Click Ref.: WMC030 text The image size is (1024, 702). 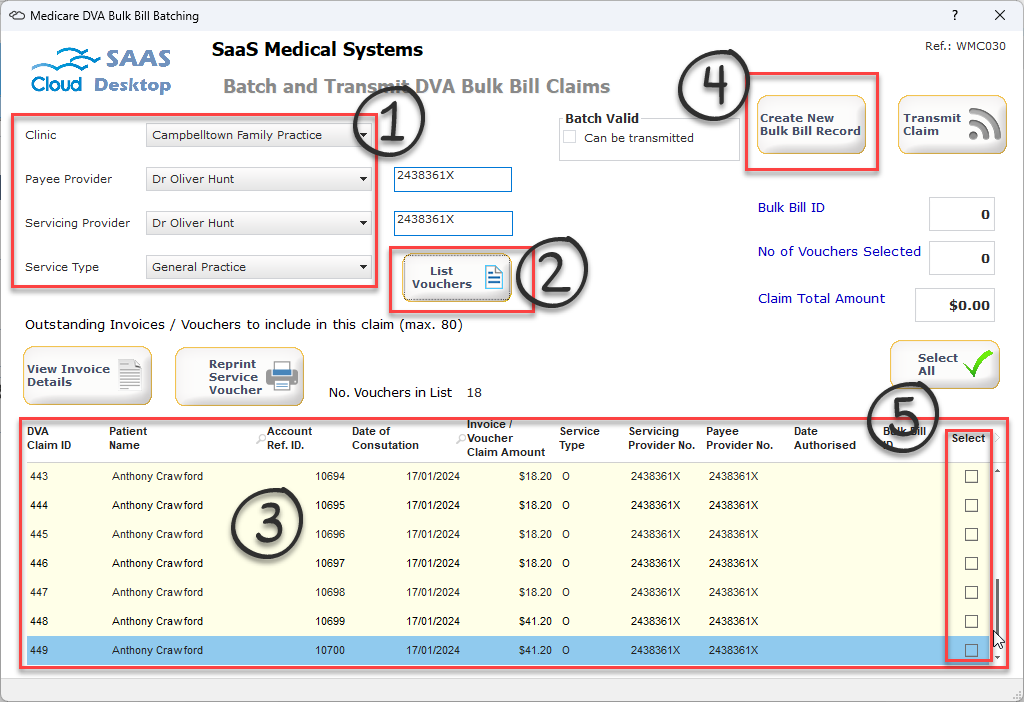(965, 46)
